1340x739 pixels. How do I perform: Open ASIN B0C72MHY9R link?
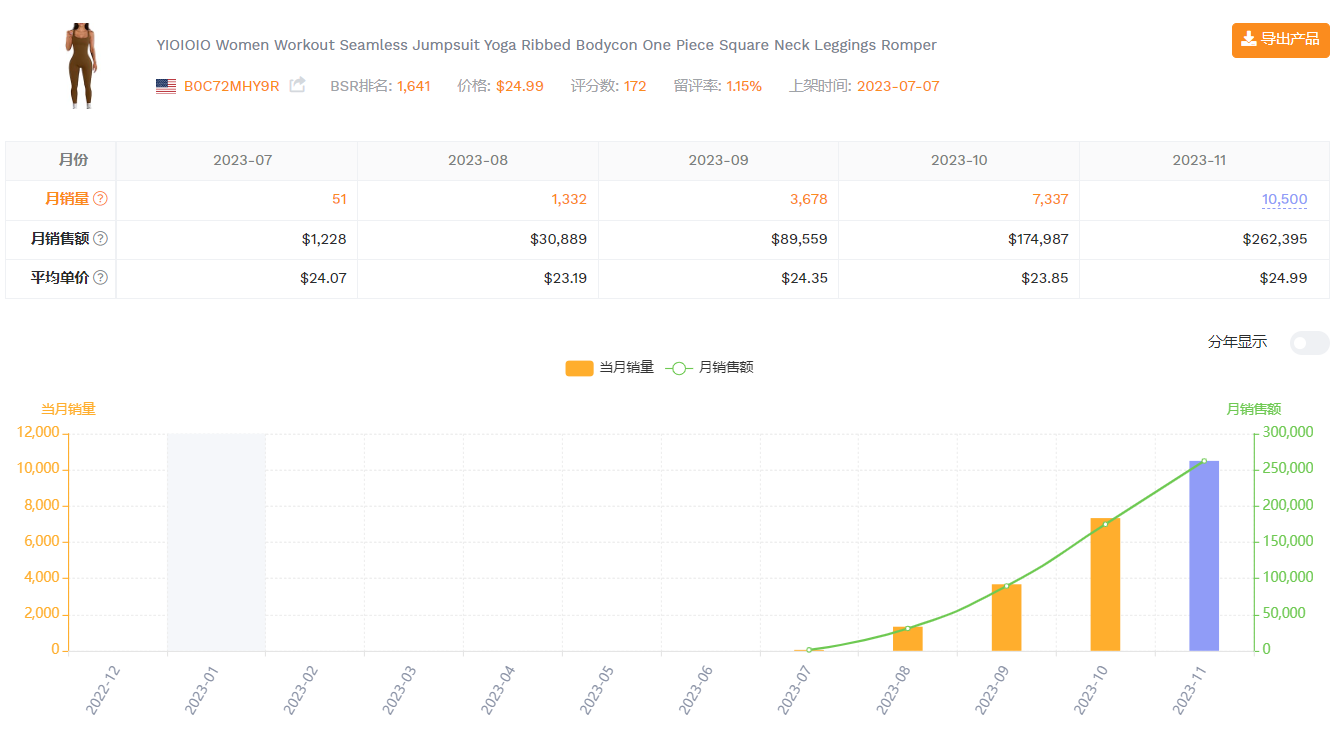[231, 86]
